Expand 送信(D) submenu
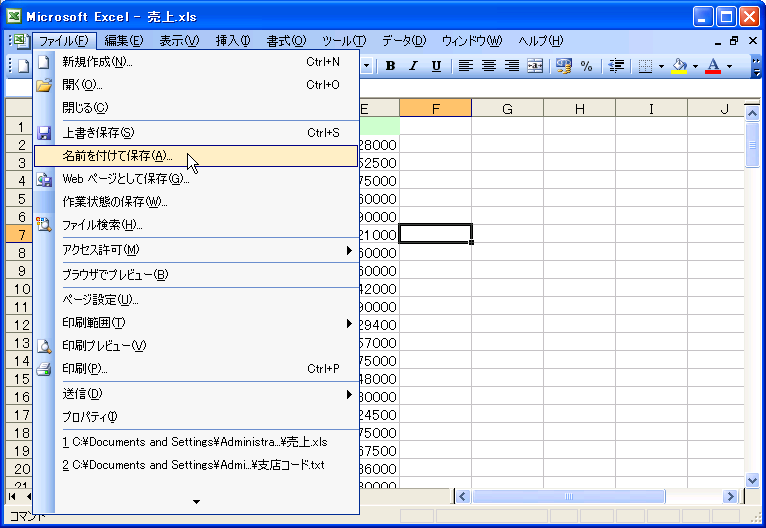Image resolution: width=766 pixels, height=528 pixels. click(x=196, y=394)
